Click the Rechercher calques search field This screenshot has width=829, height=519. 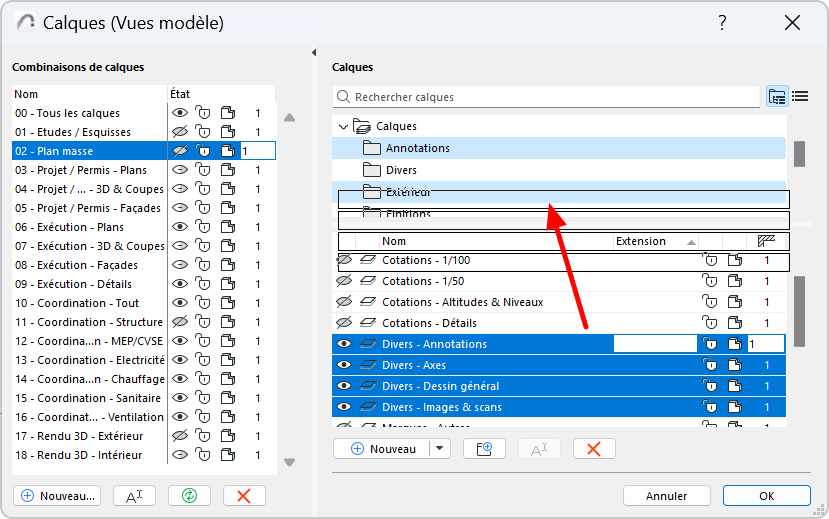click(550, 97)
